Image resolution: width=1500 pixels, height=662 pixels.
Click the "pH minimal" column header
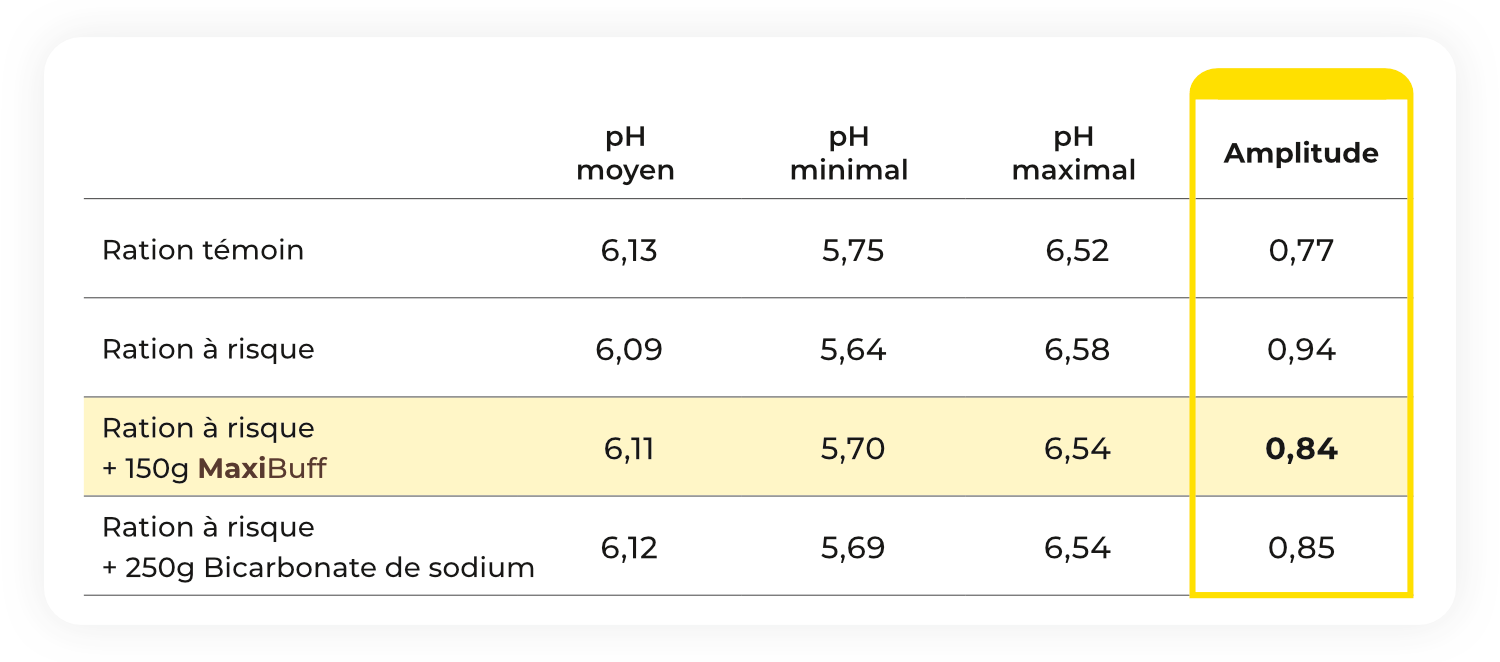(849, 154)
